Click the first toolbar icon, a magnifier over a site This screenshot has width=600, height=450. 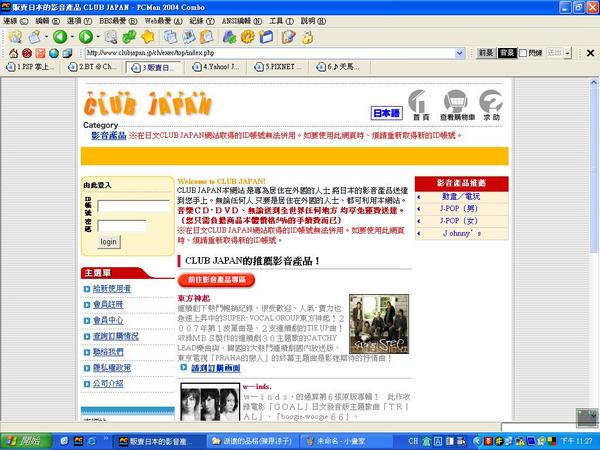point(15,37)
